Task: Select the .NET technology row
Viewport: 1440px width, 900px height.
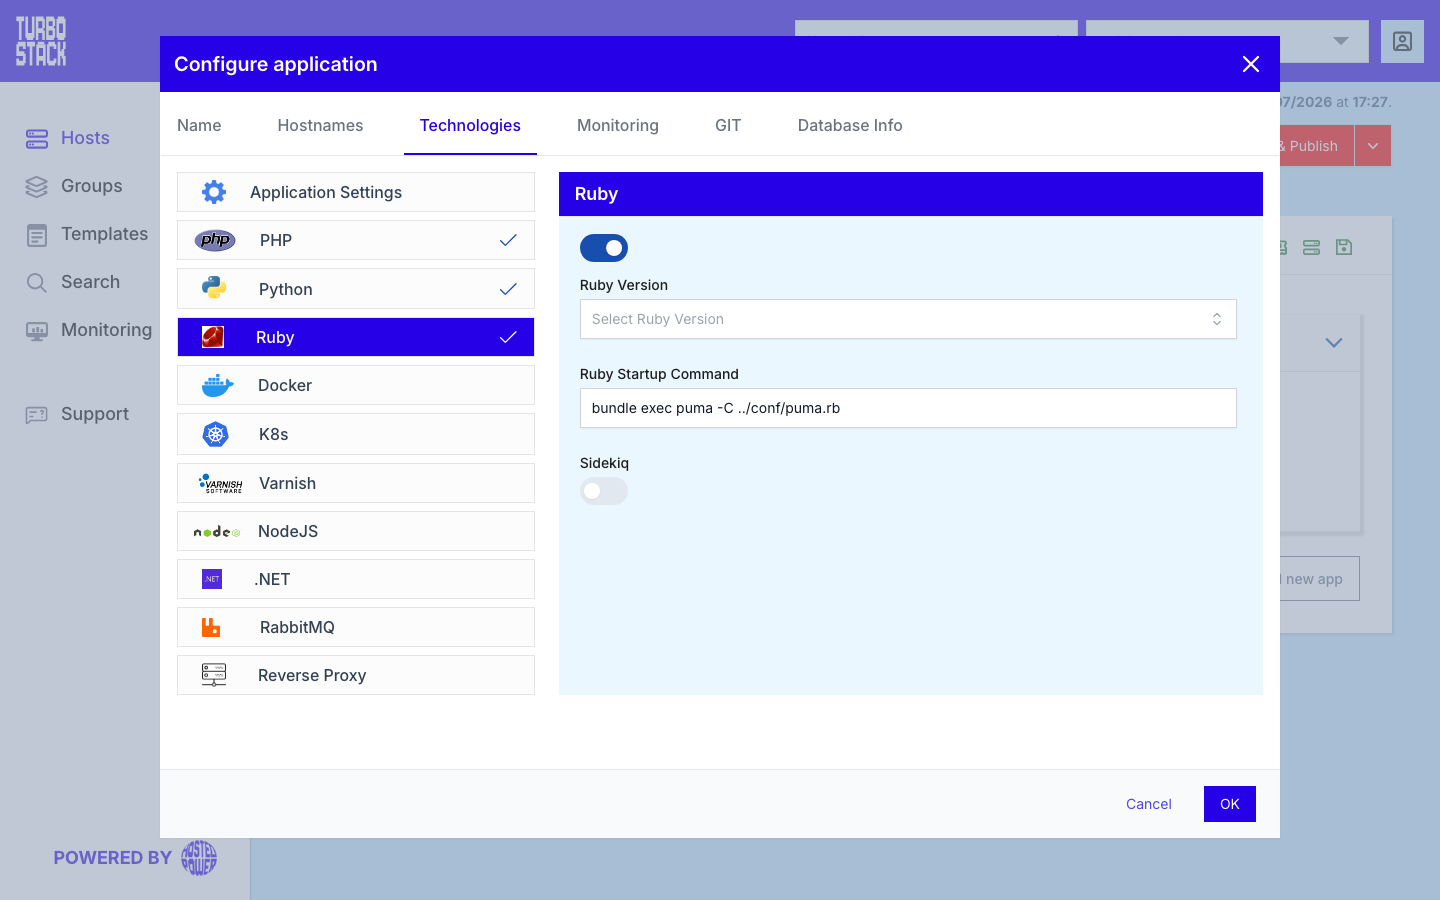Action: [x=356, y=579]
